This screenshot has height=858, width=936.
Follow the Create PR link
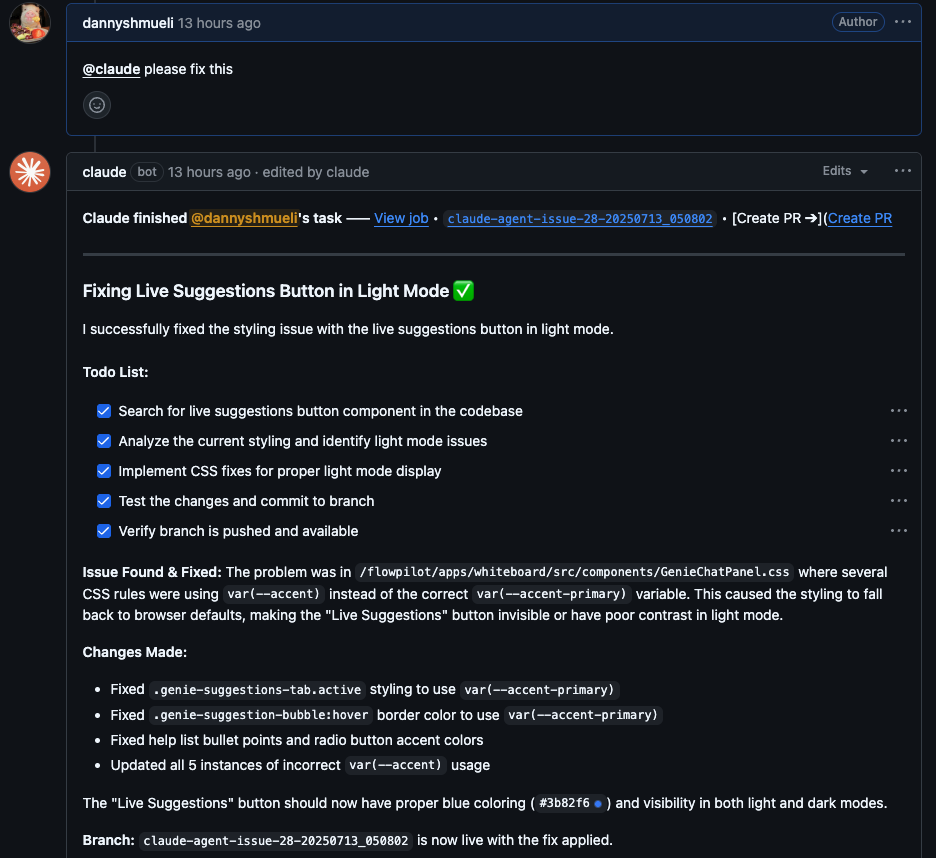coord(860,219)
